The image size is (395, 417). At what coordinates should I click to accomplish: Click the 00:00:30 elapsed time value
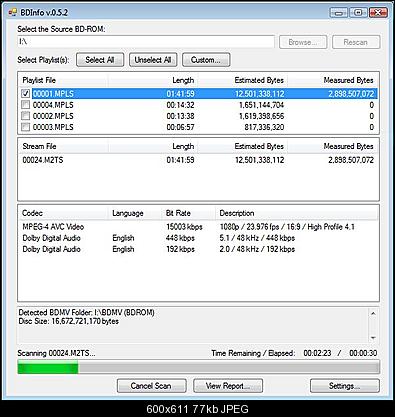tap(363, 353)
